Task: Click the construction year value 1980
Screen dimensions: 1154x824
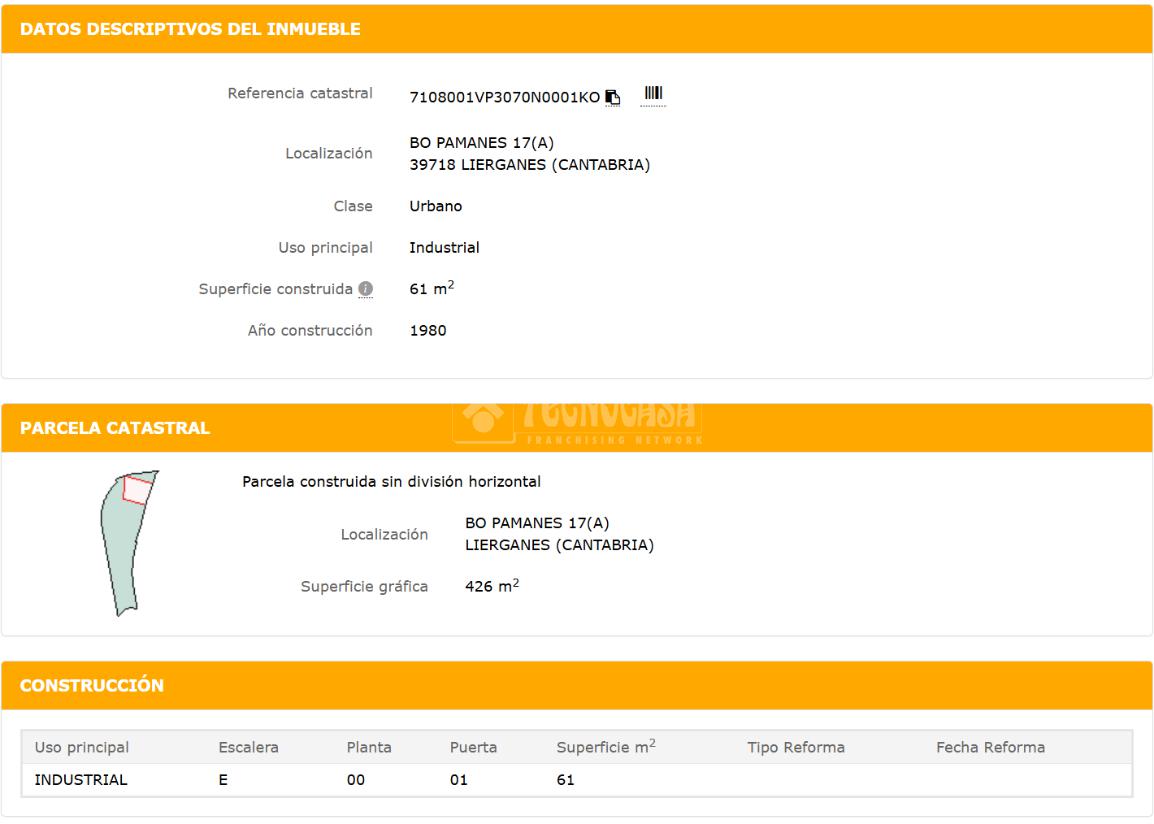Action: [x=428, y=331]
